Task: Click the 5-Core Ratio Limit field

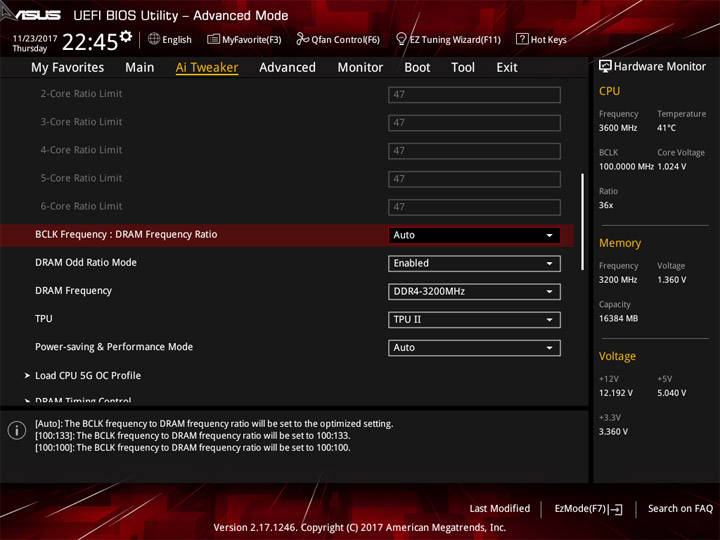Action: click(474, 179)
